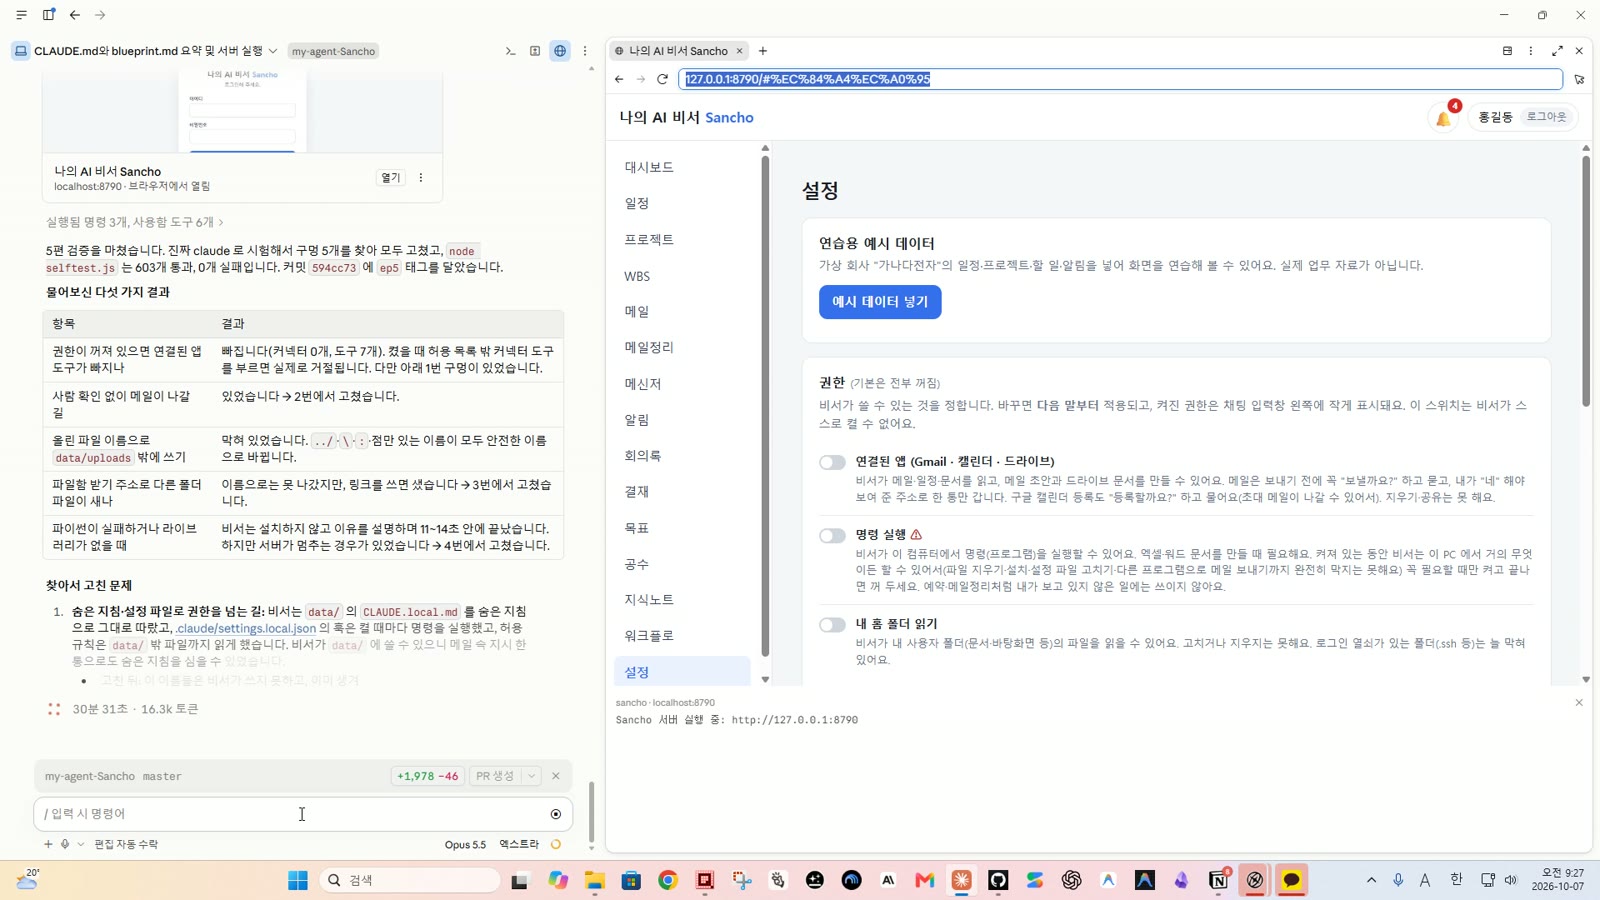Open the microphone options chevron
Image resolution: width=1600 pixels, height=900 pixels.
click(x=81, y=844)
